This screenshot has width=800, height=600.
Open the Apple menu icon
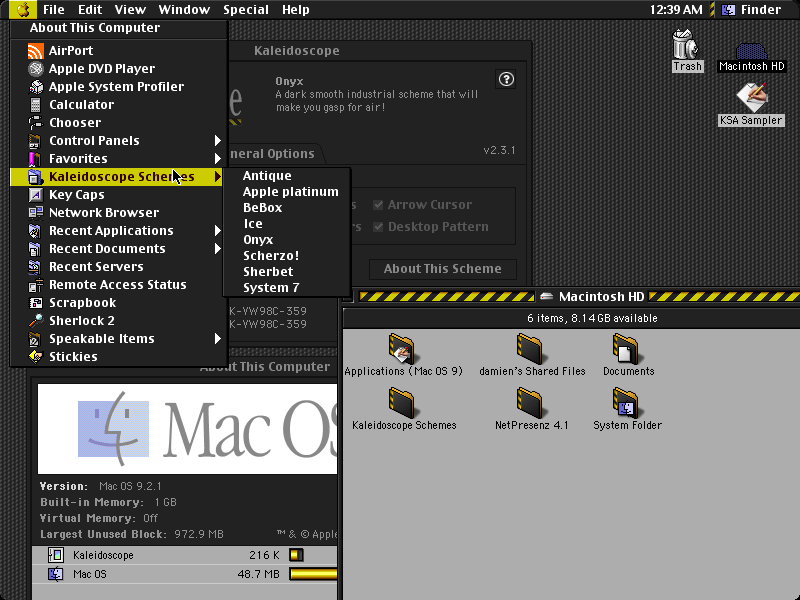23,9
